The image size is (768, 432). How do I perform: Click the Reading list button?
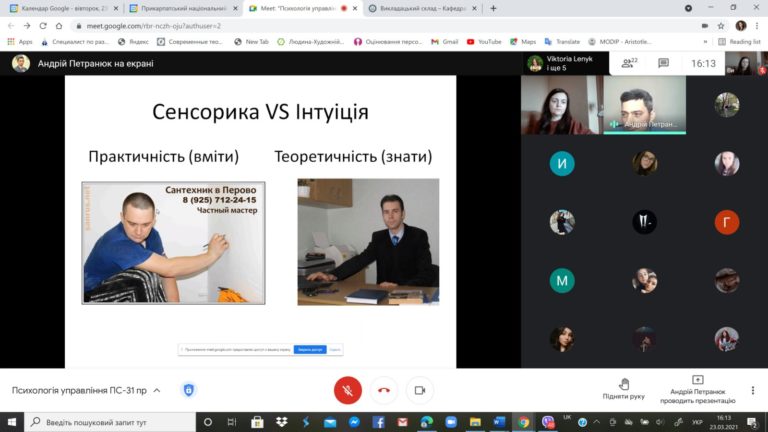click(x=739, y=42)
